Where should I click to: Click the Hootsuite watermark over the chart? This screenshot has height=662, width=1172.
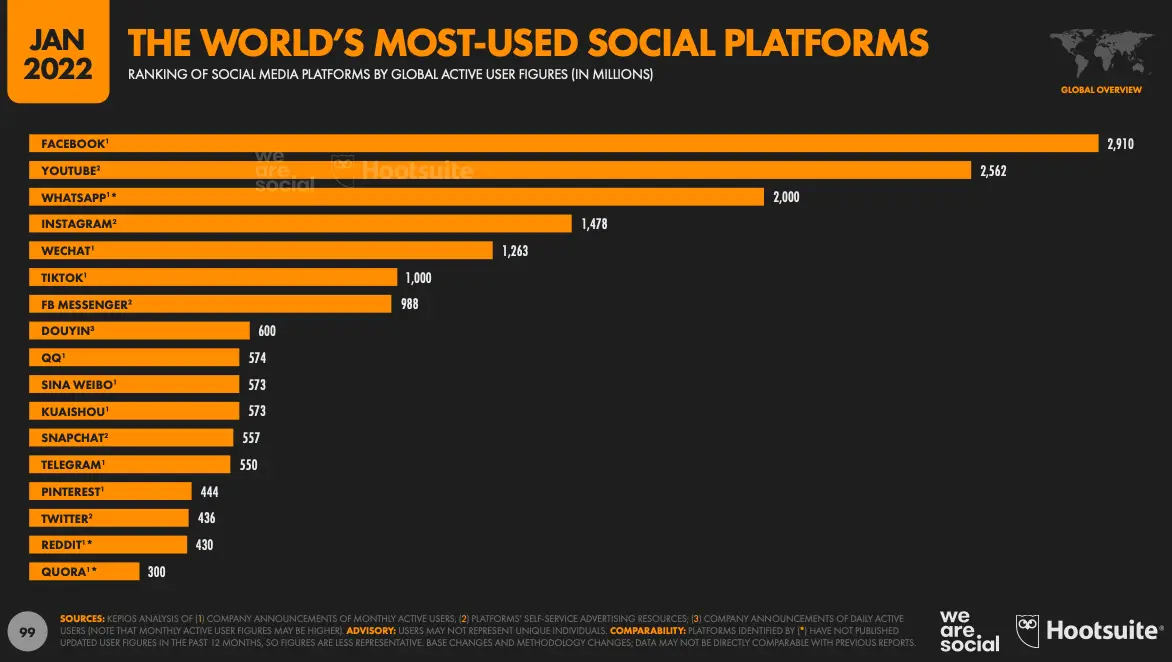403,170
